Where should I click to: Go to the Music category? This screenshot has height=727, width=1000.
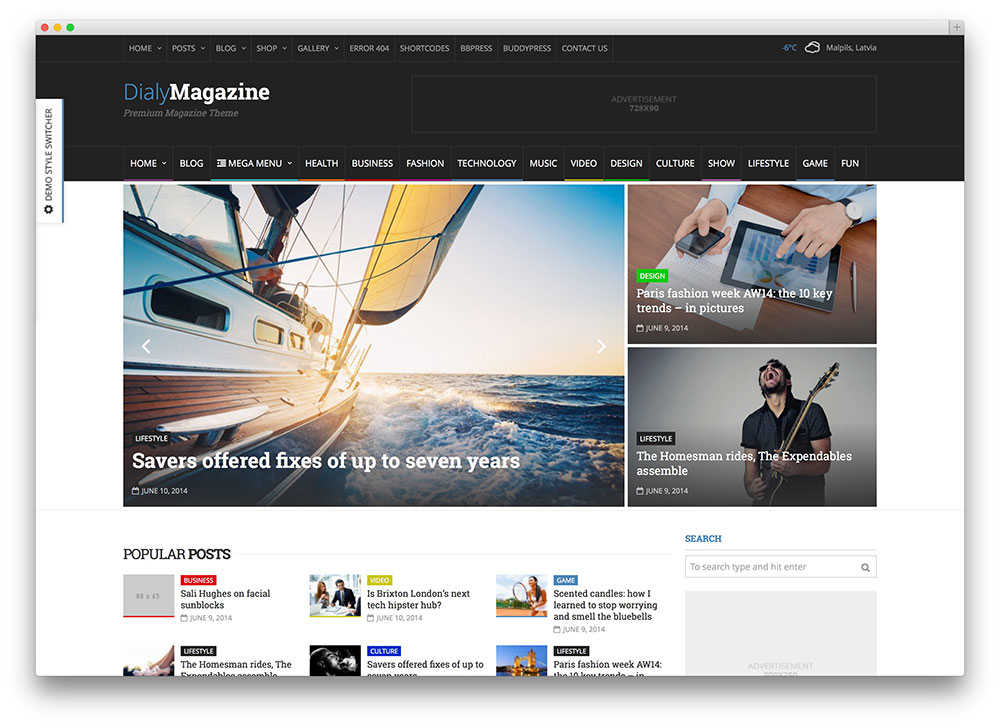(x=543, y=163)
